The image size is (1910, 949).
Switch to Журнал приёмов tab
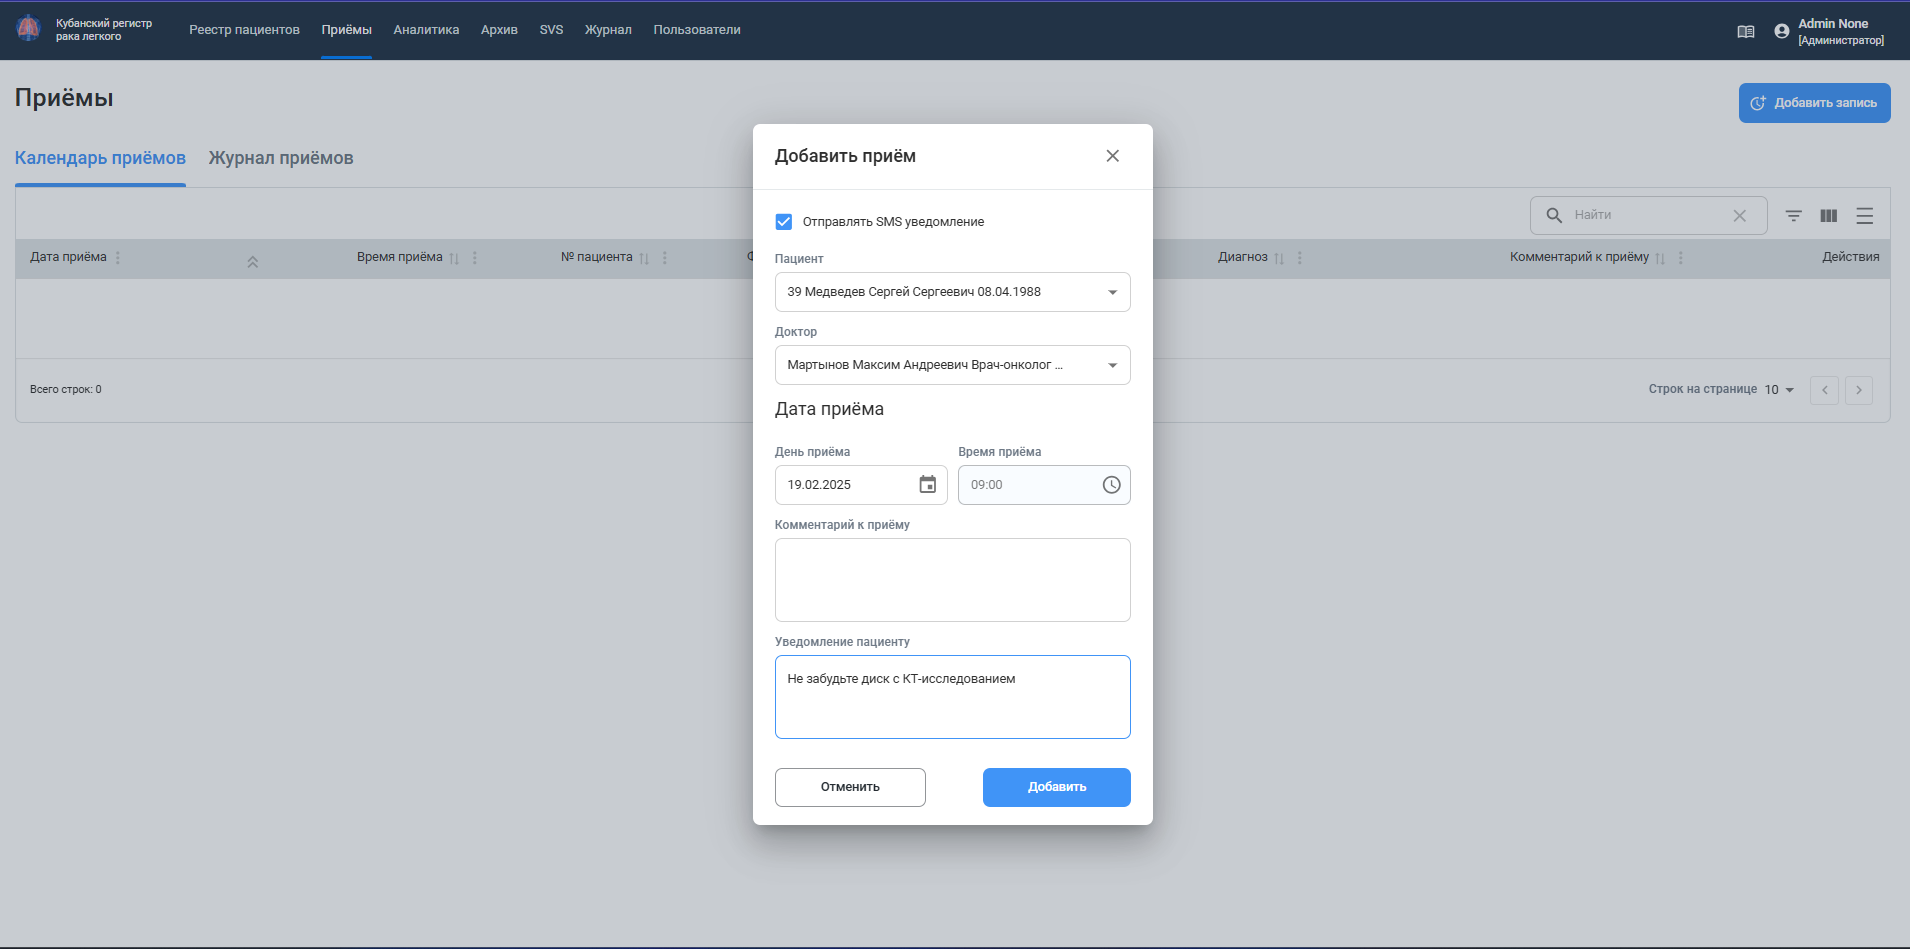[x=281, y=158]
